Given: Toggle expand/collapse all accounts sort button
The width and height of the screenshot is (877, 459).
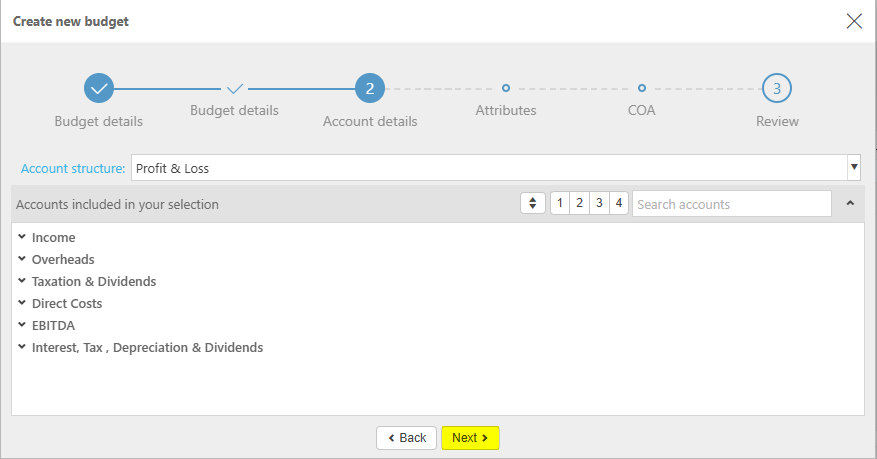Looking at the screenshot, I should tap(533, 204).
